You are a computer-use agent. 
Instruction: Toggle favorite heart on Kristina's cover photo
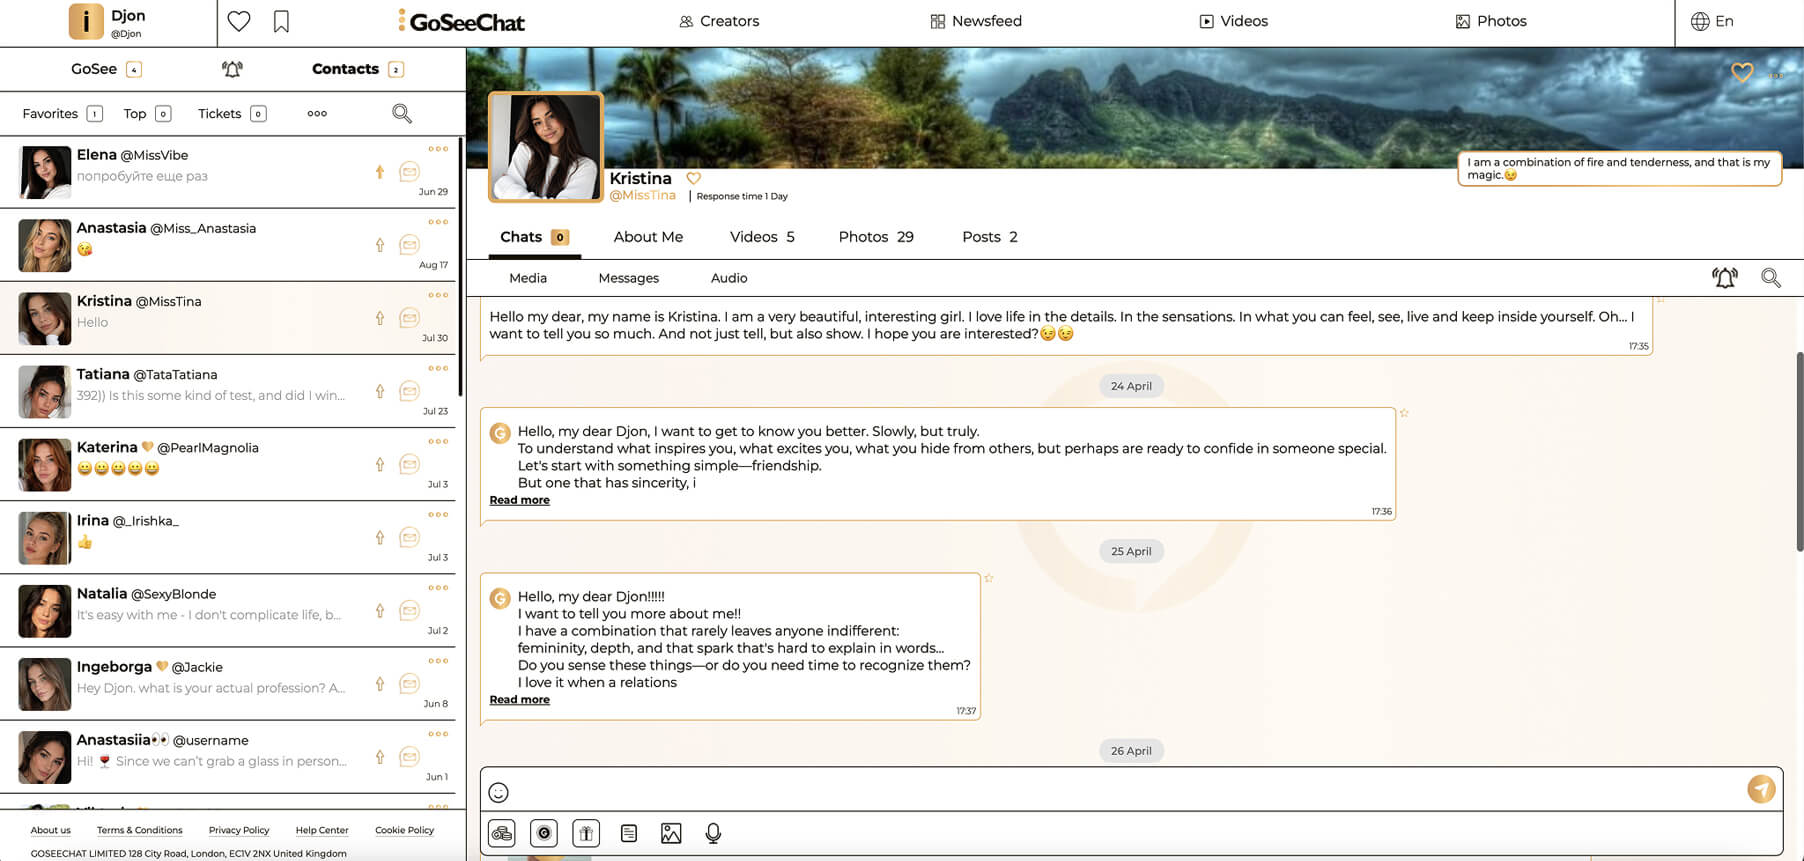pos(1742,72)
